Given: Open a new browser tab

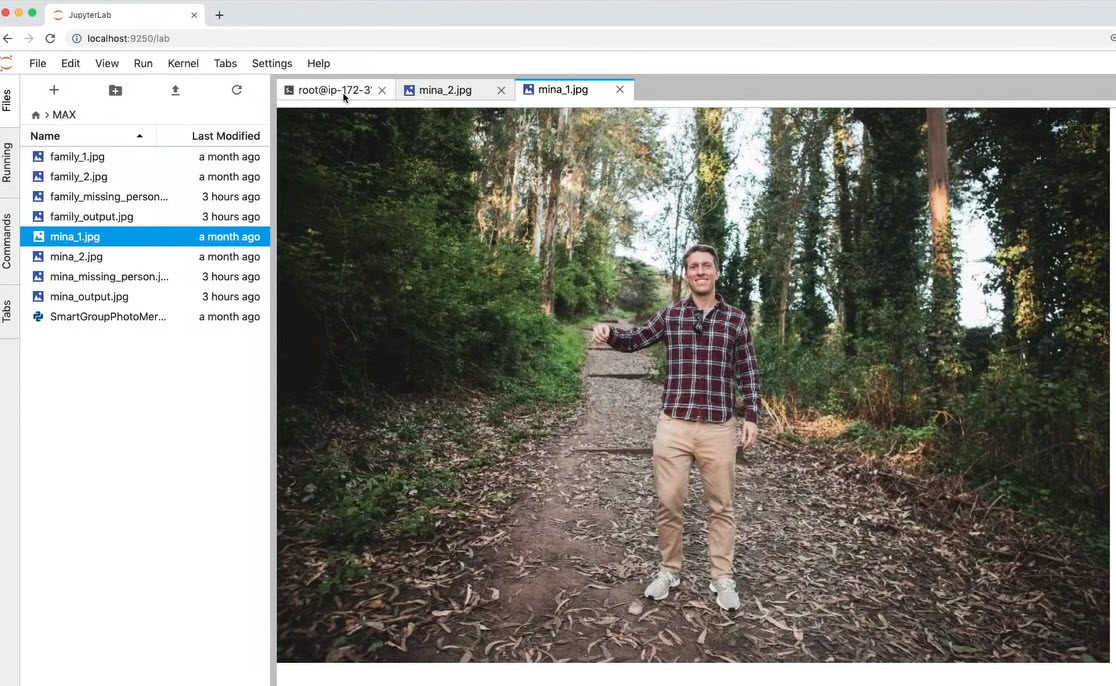Looking at the screenshot, I should click(219, 15).
